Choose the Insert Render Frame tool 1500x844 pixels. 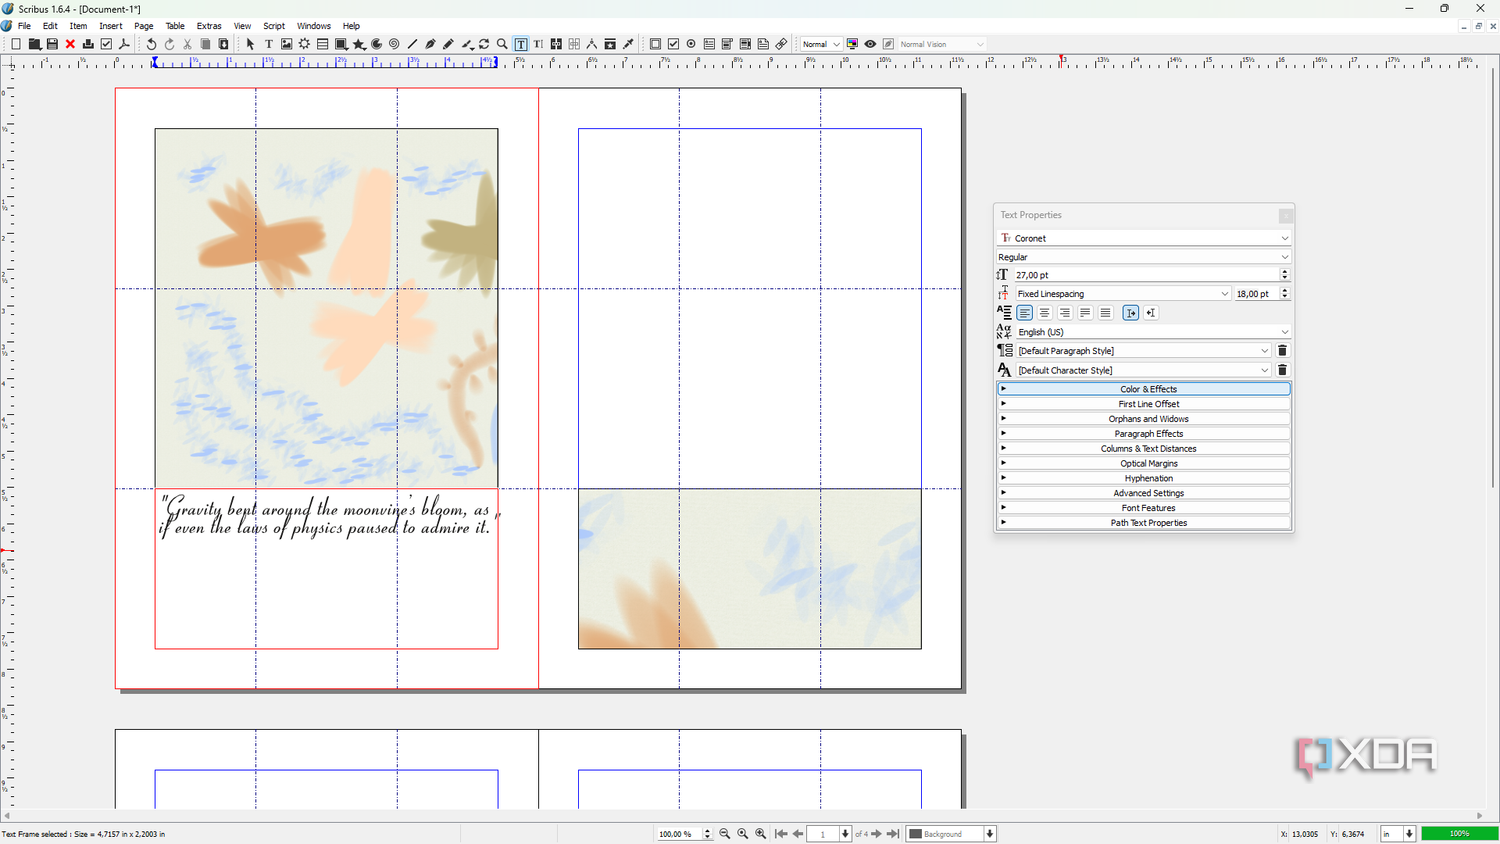(304, 44)
